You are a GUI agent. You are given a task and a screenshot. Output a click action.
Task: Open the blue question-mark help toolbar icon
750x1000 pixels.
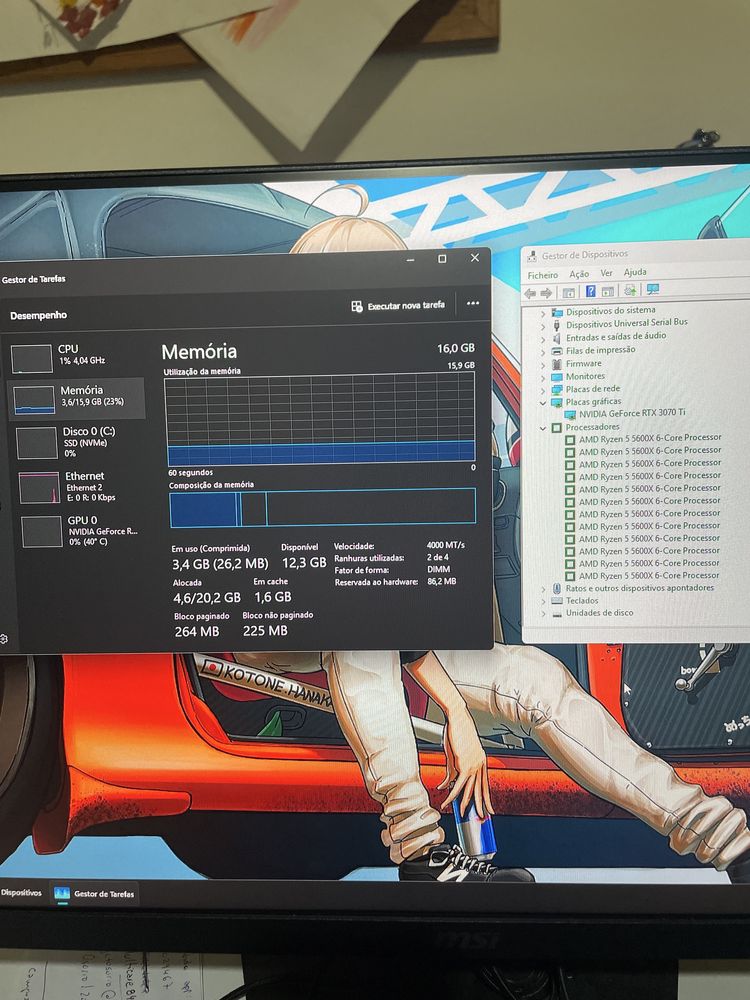tap(591, 291)
